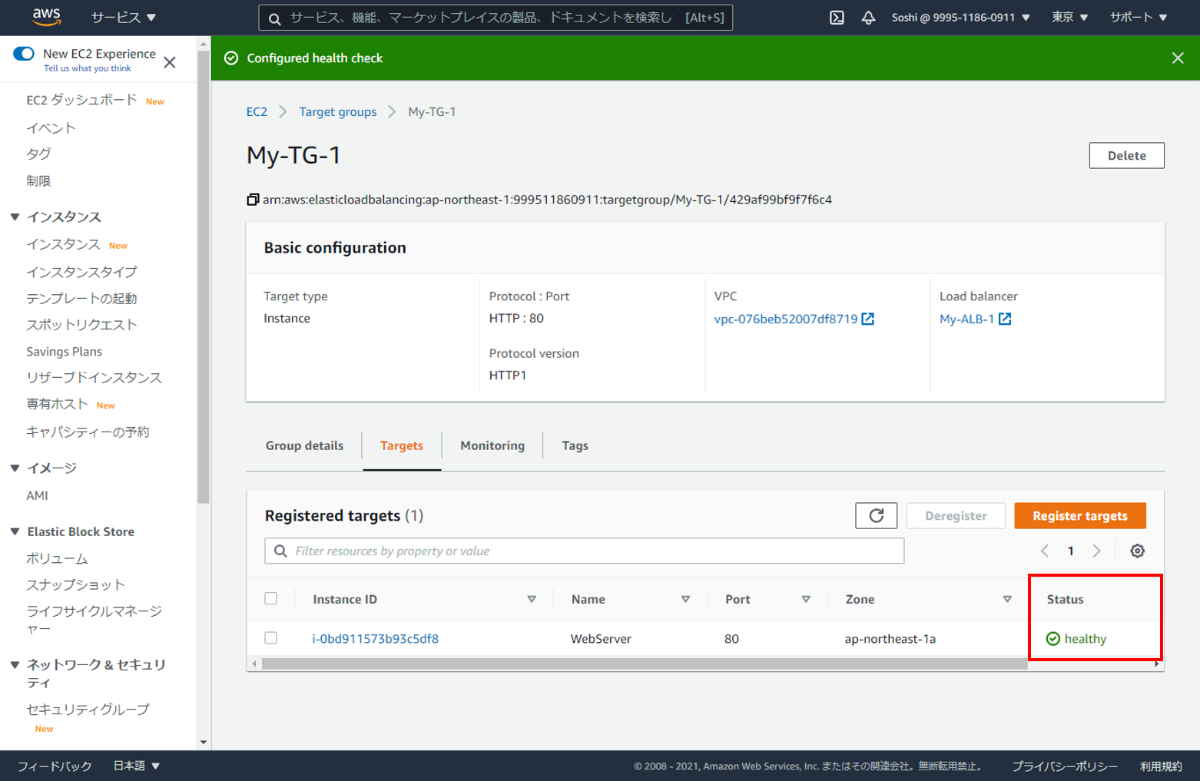Toggle the New EC2 Experience switch
This screenshot has height=781, width=1200.
[24, 54]
